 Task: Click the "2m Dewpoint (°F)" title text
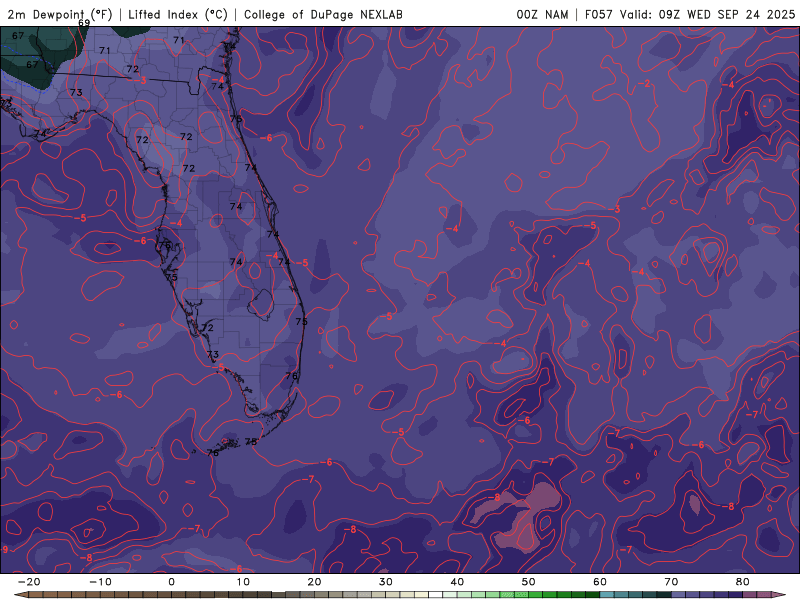tap(60, 15)
